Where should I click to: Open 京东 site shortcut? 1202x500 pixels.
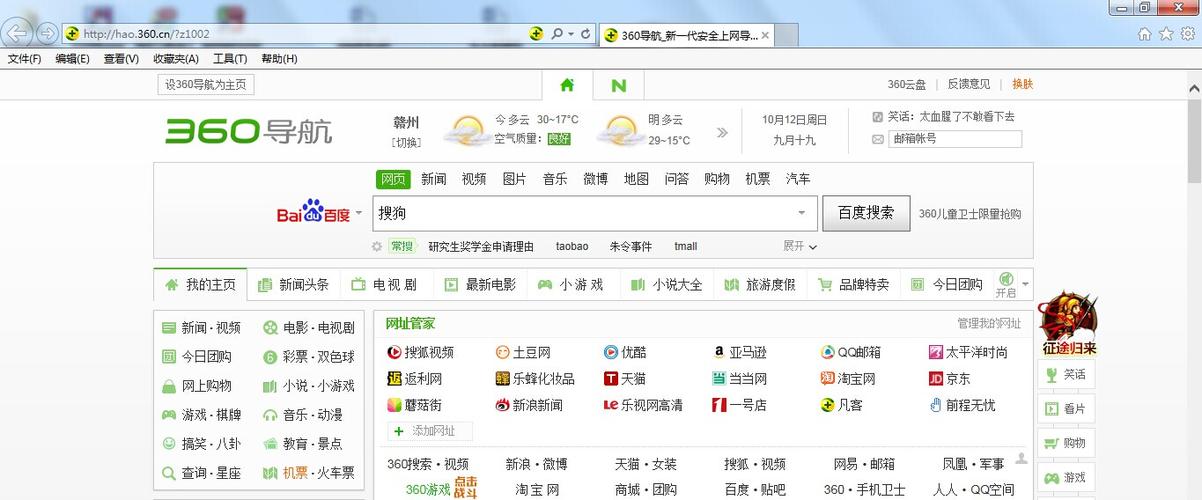949,379
